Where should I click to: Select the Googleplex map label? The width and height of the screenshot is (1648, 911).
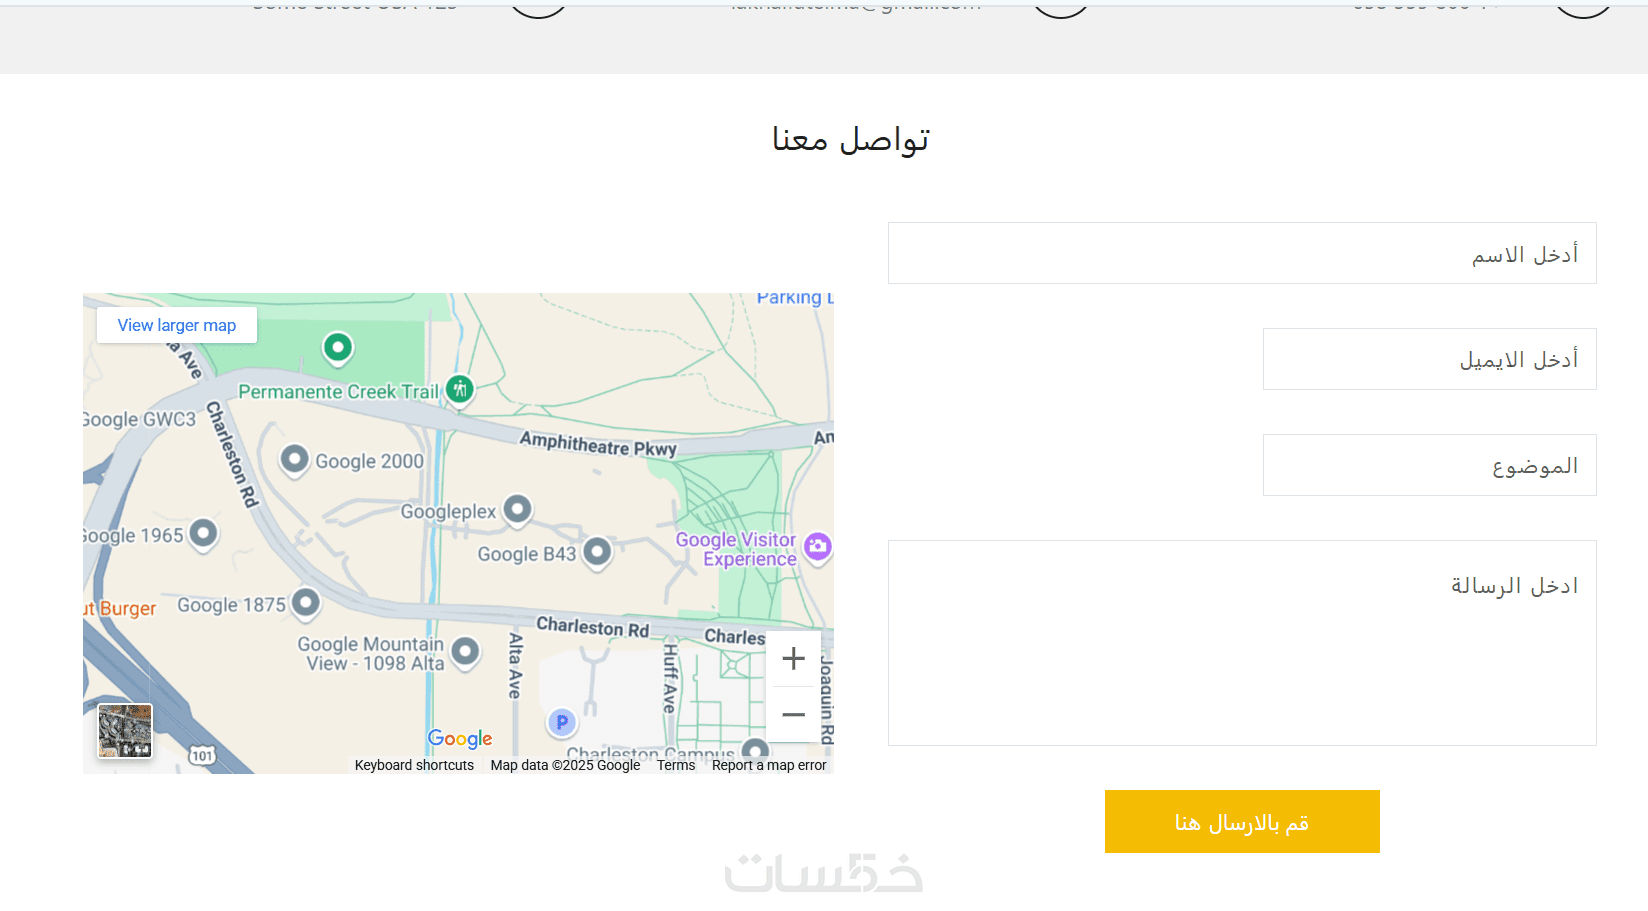[448, 512]
